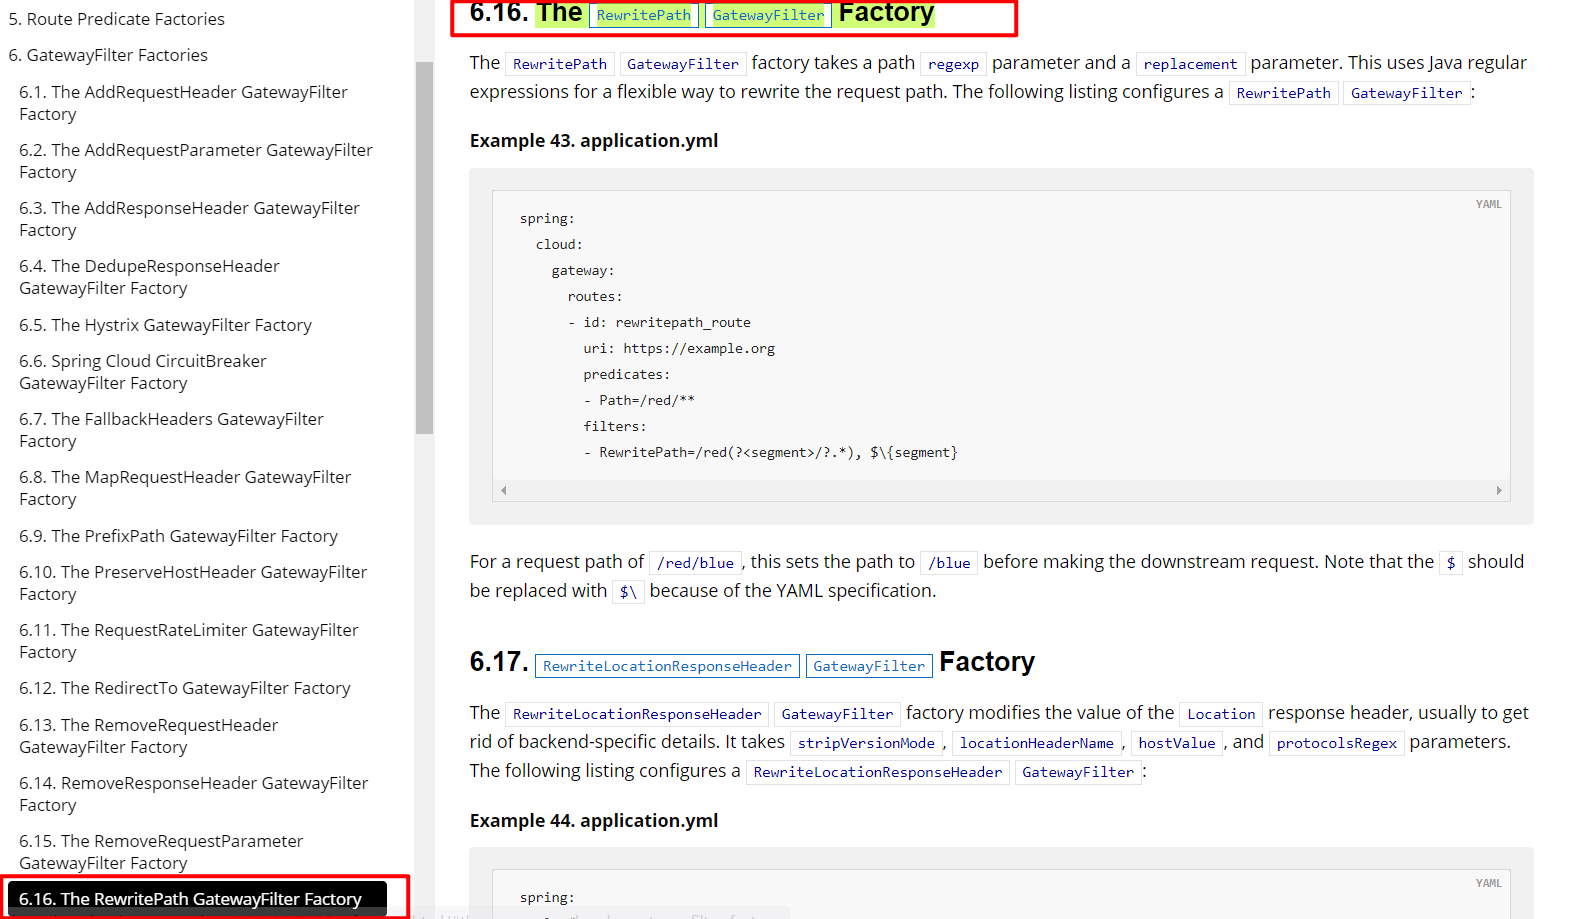Select 6.9 The PrefixPath GatewayFilter Factory
The image size is (1583, 919).
click(178, 536)
